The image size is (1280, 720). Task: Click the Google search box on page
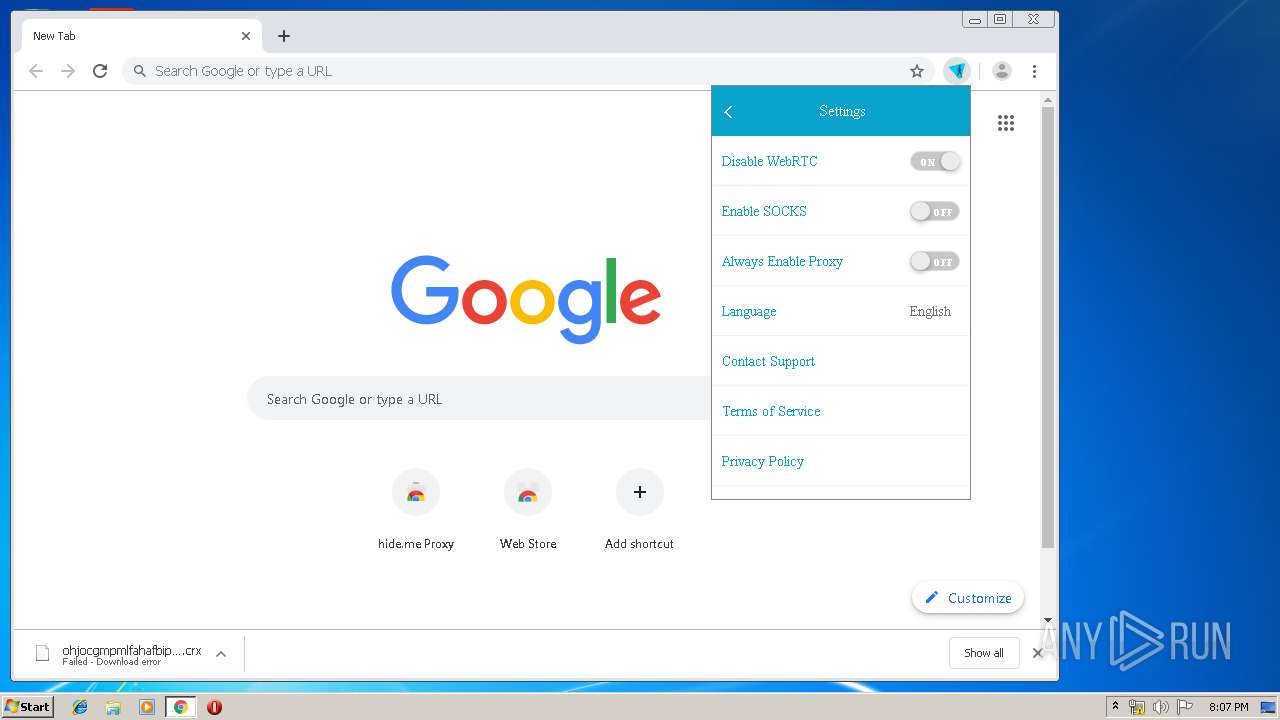(x=480, y=399)
